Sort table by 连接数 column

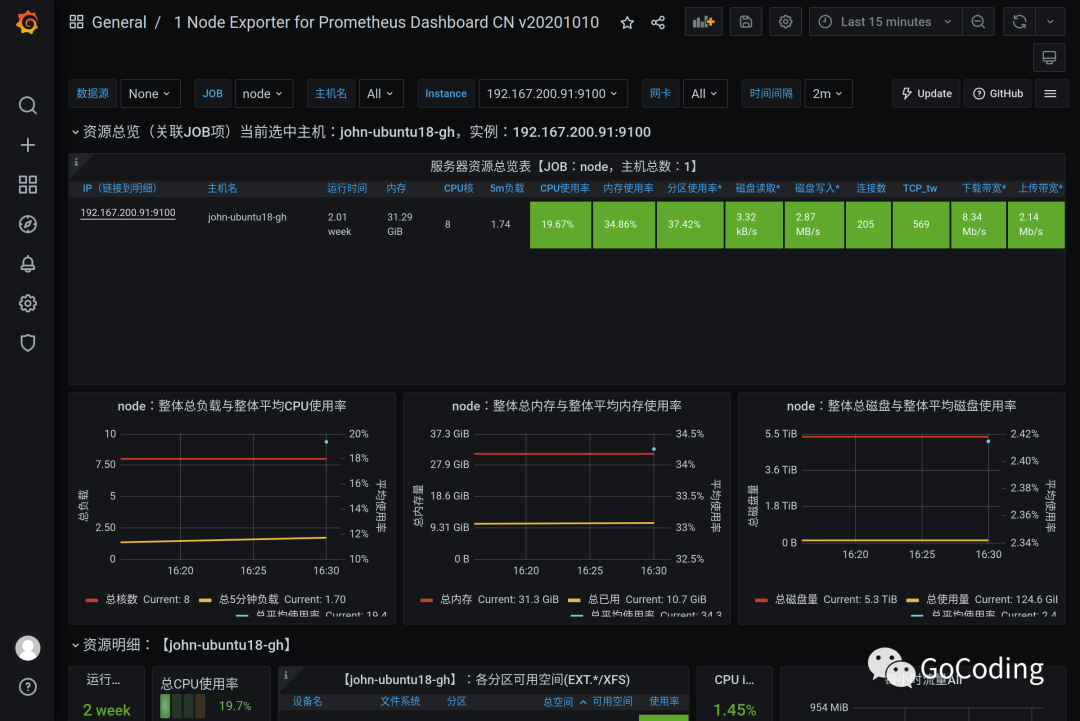pos(871,188)
